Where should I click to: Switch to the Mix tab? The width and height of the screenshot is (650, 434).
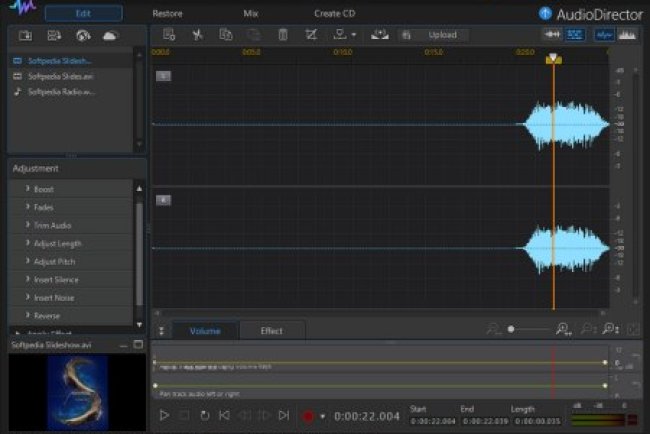click(250, 14)
